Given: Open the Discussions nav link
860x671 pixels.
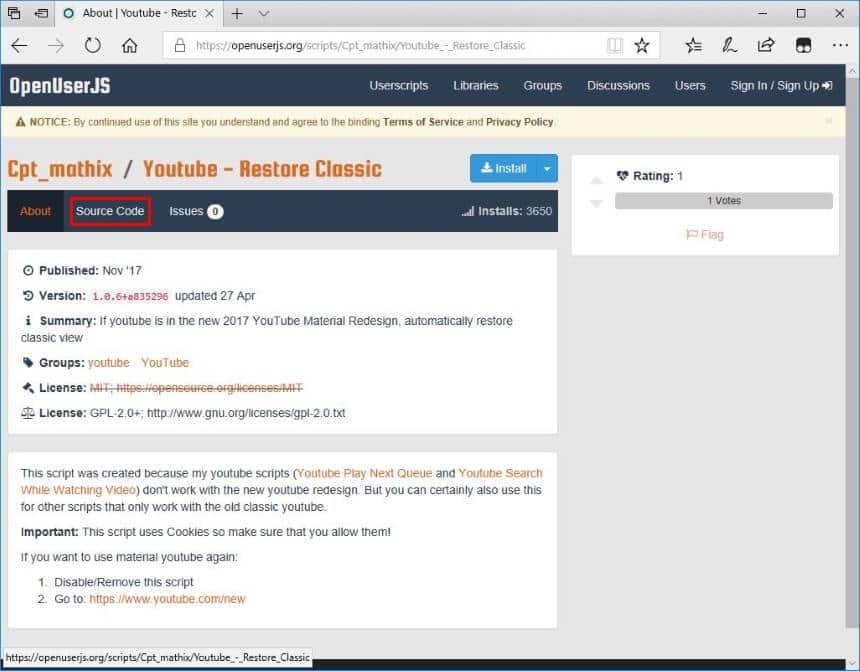Looking at the screenshot, I should point(618,86).
